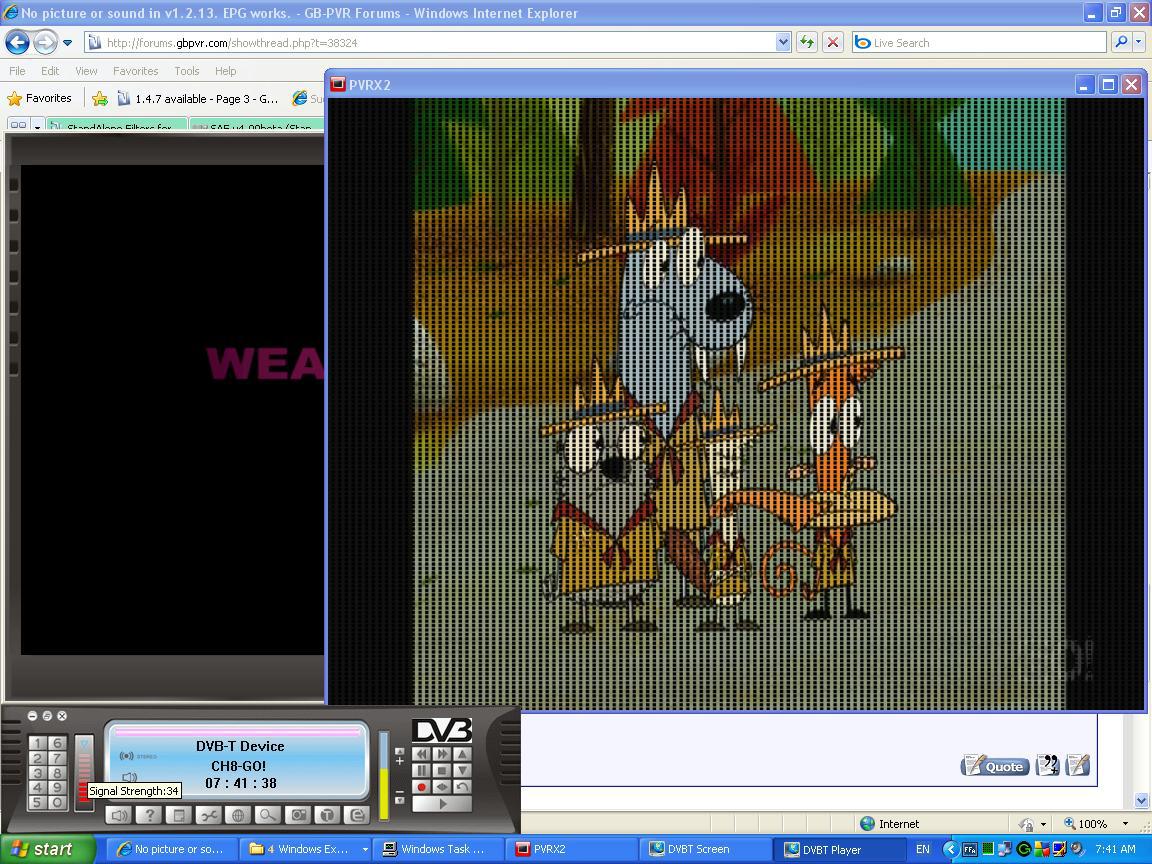Select number 5 on DVBT keypad
The image size is (1152, 864).
click(37, 803)
